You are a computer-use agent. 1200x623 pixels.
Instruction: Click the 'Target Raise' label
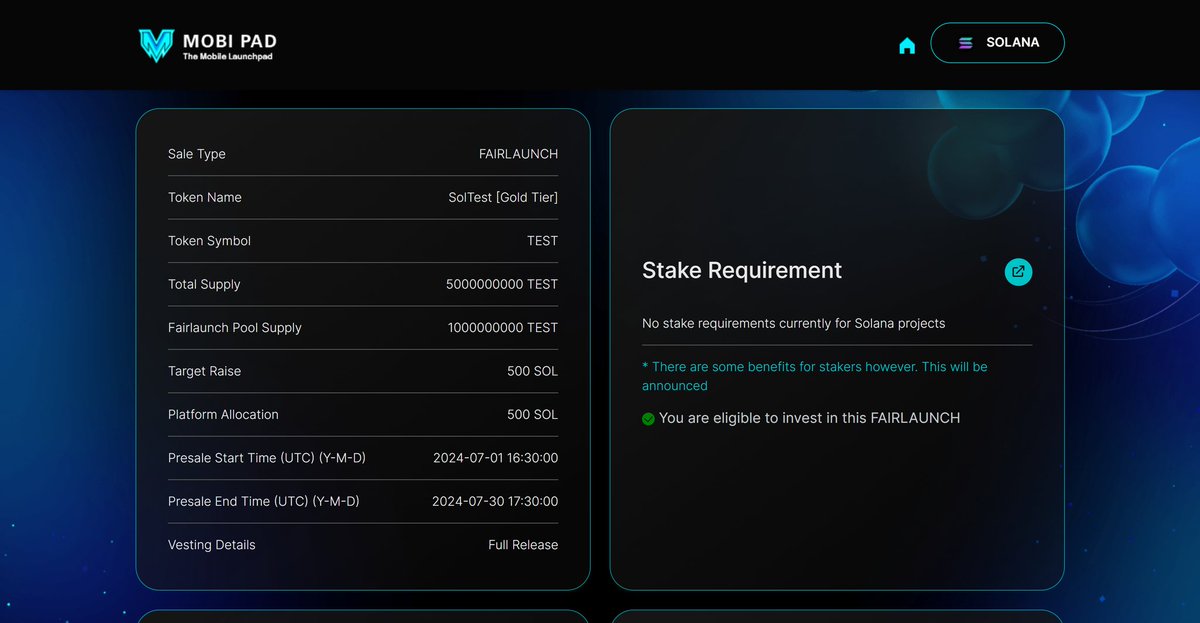204,371
